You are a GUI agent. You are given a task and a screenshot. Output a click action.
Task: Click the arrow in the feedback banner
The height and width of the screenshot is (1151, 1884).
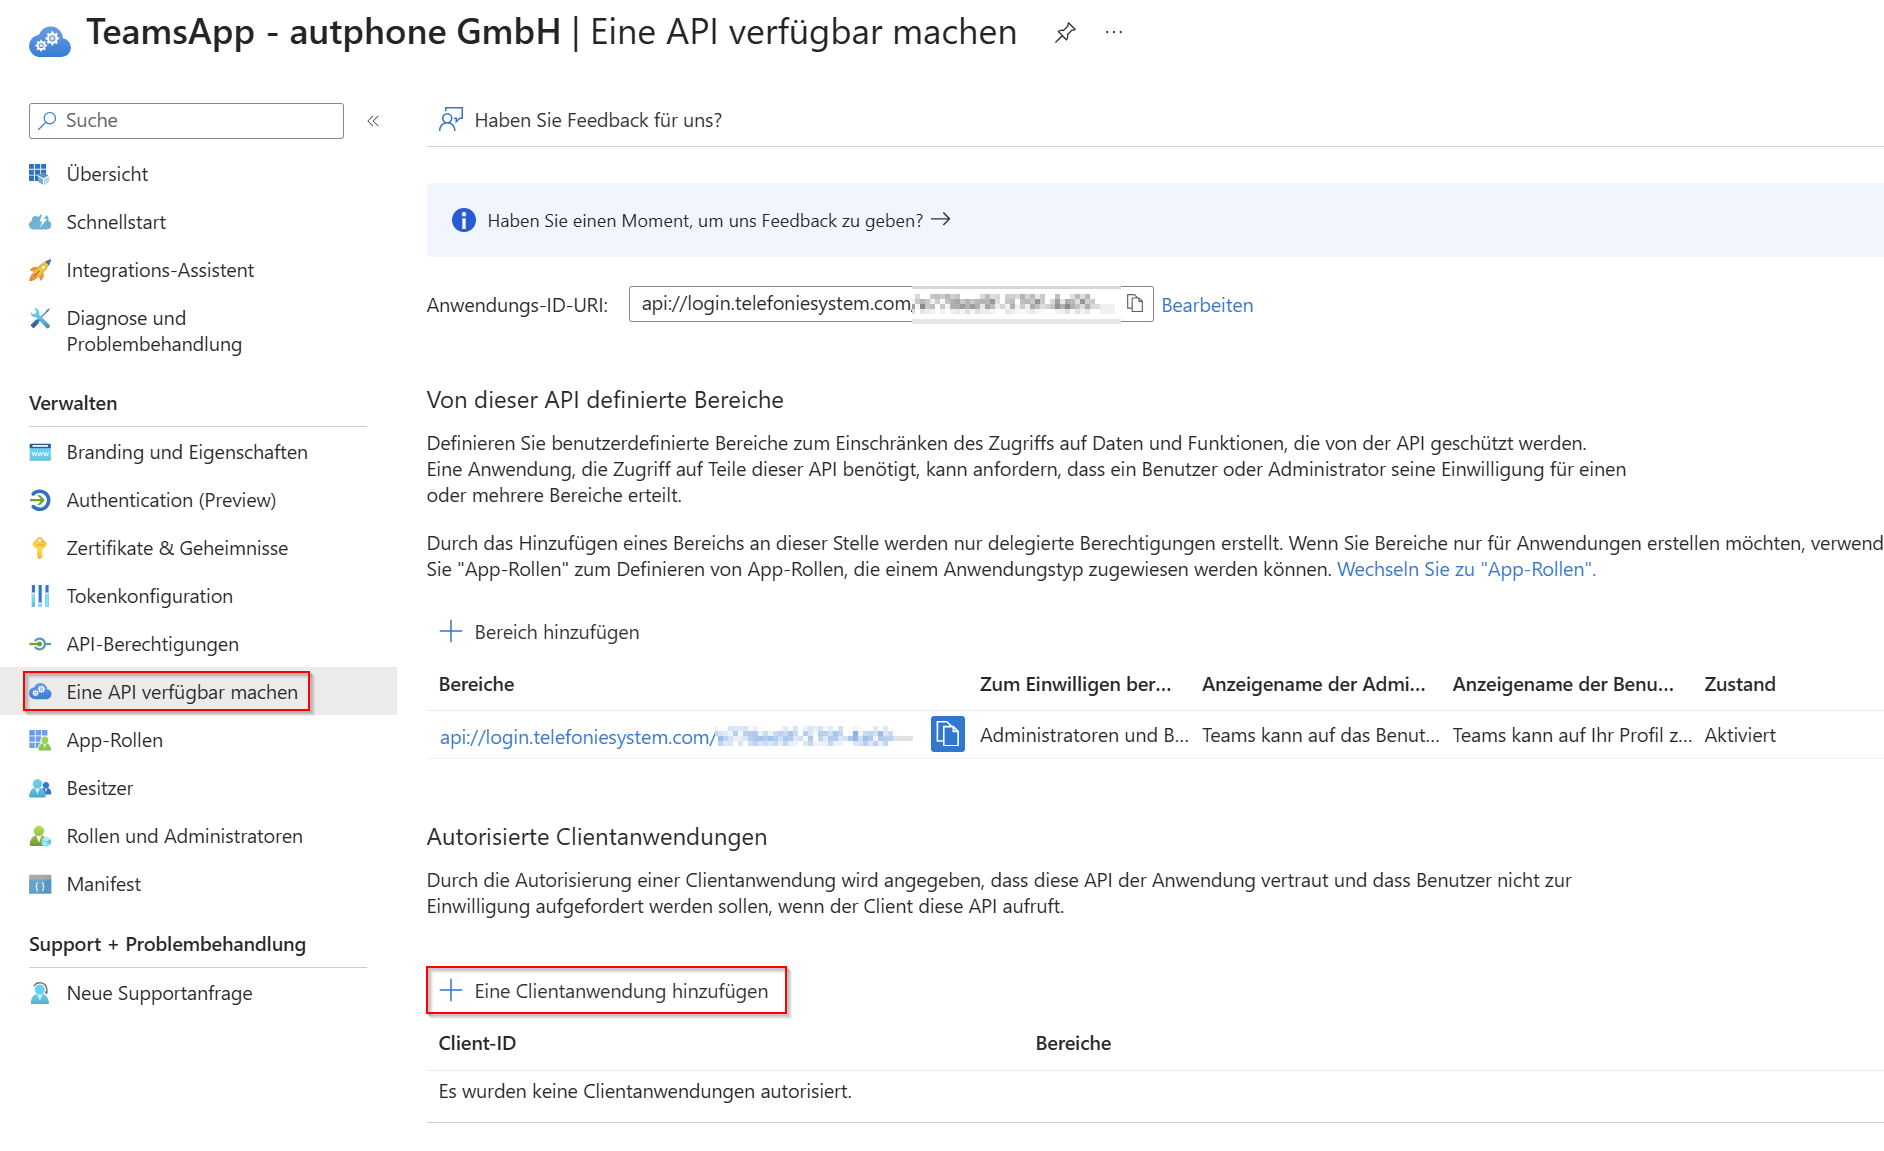point(941,220)
